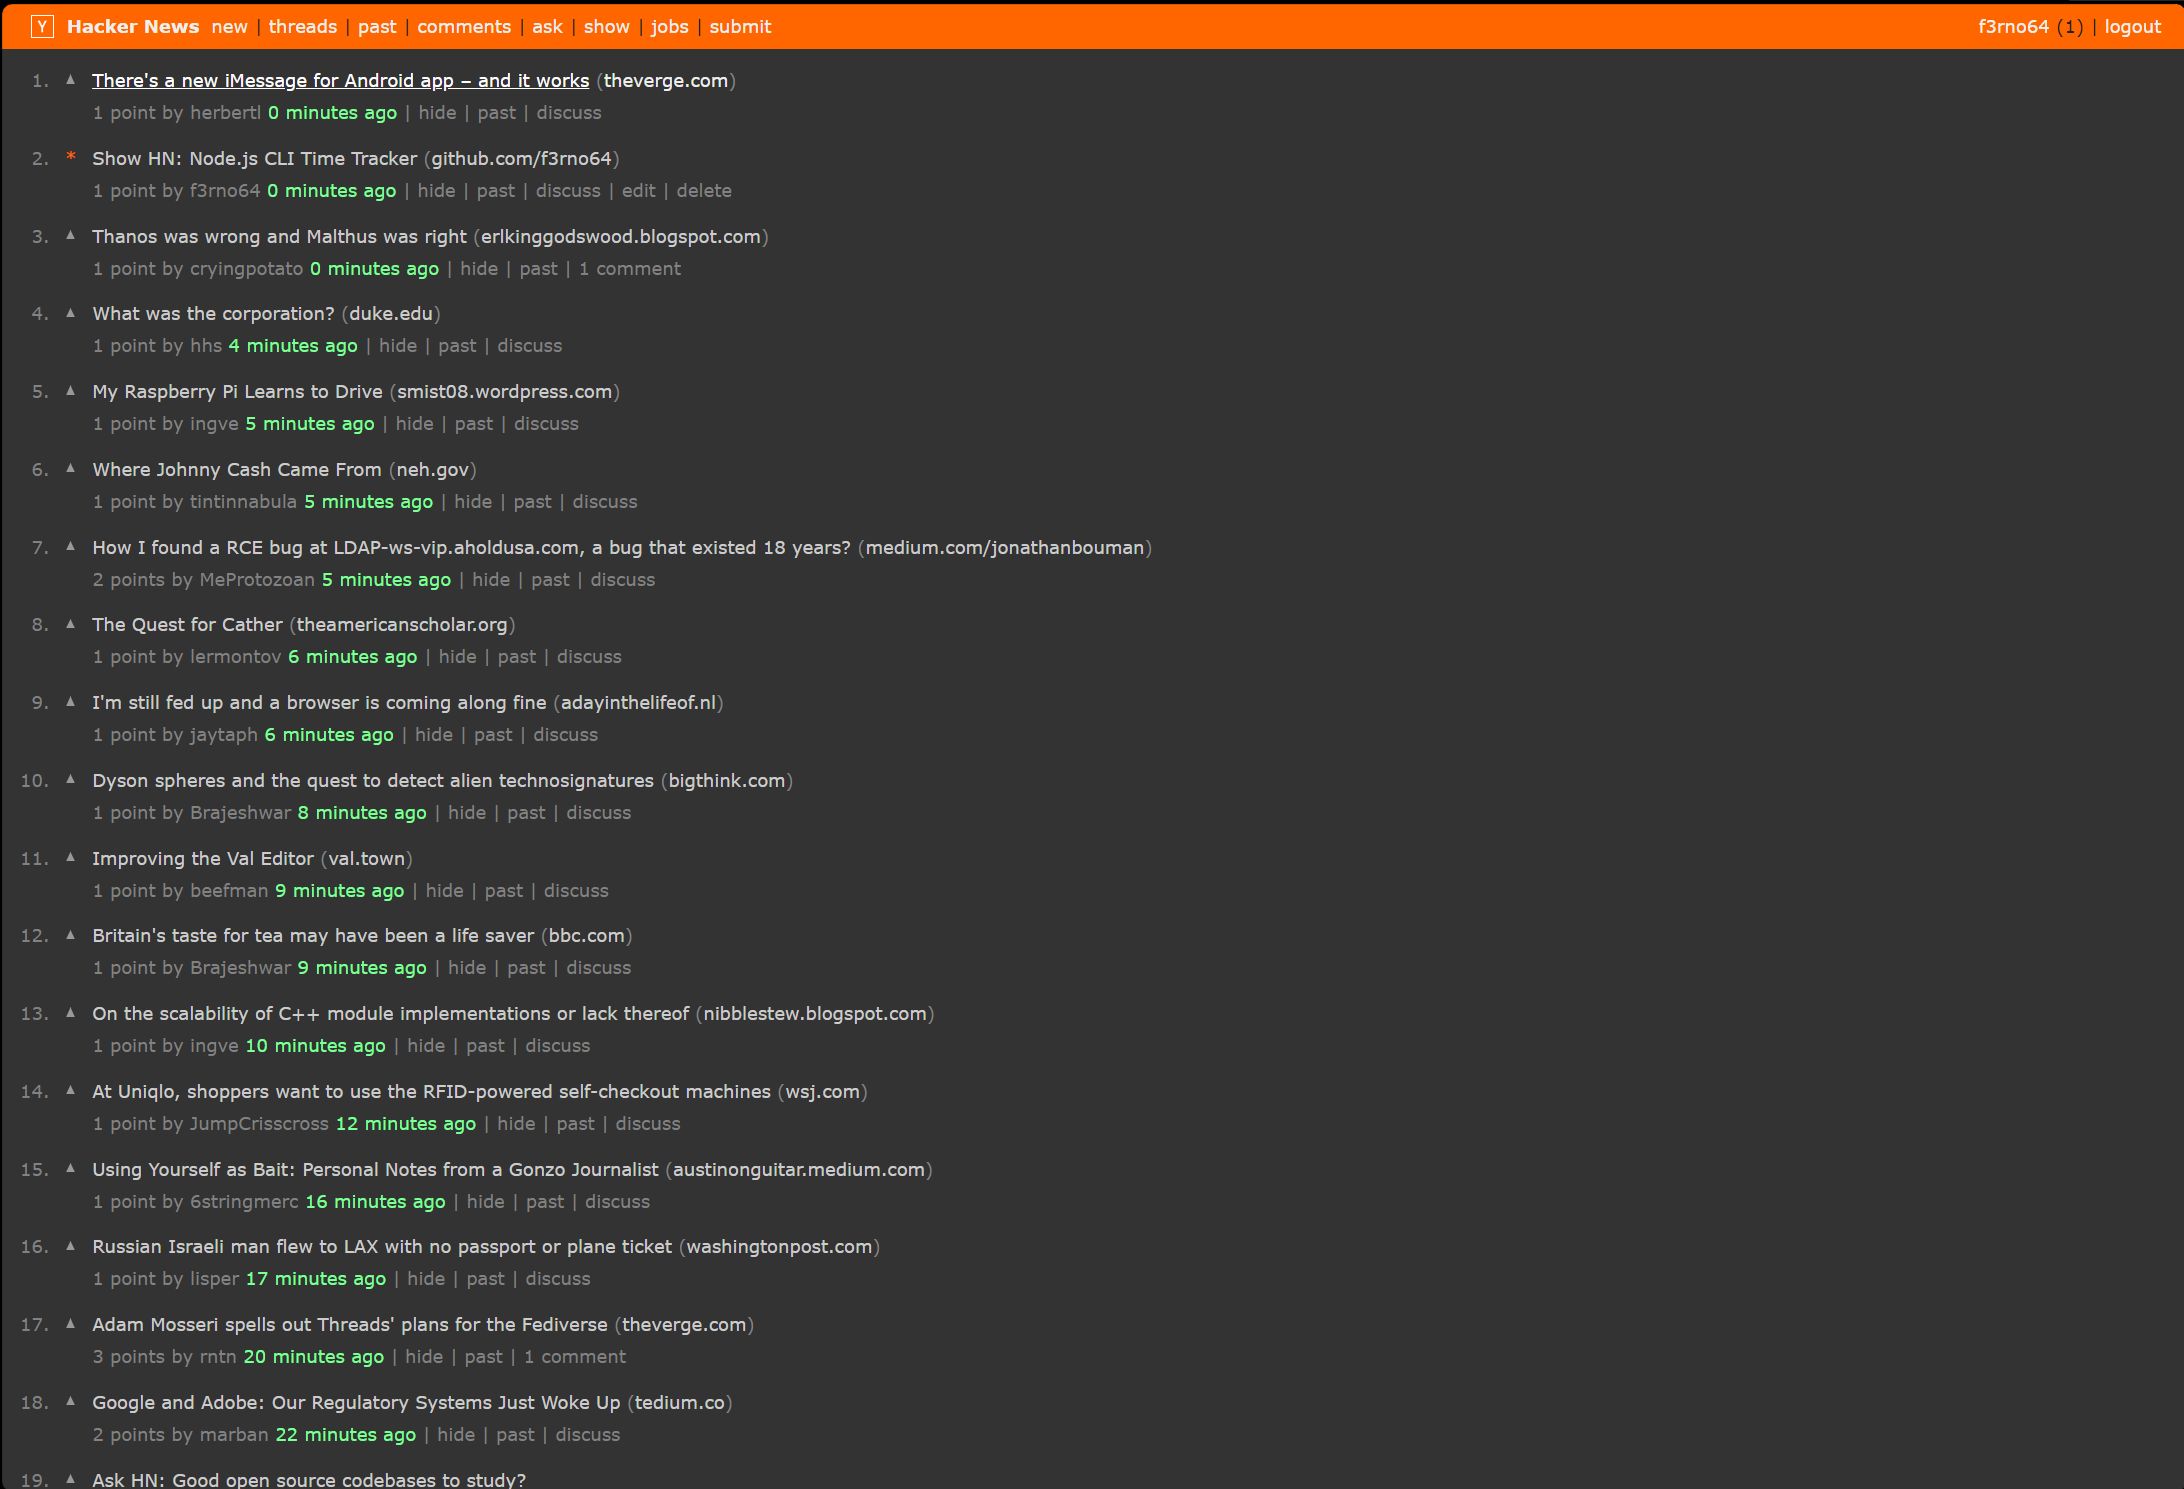The height and width of the screenshot is (1489, 2184).
Task: Click the upvote arrow for item 18
Action: click(x=70, y=1401)
